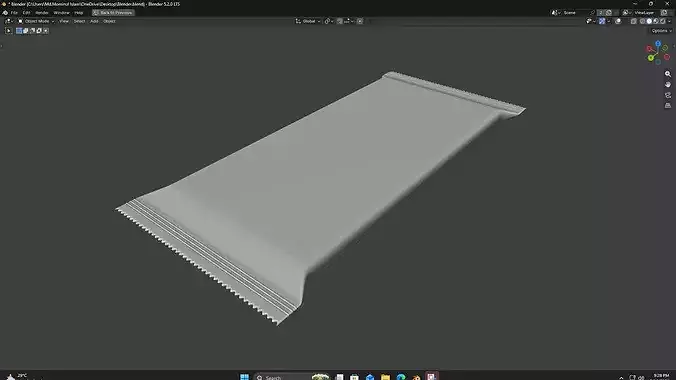Choose the Invert selection mode icon

point(39,31)
